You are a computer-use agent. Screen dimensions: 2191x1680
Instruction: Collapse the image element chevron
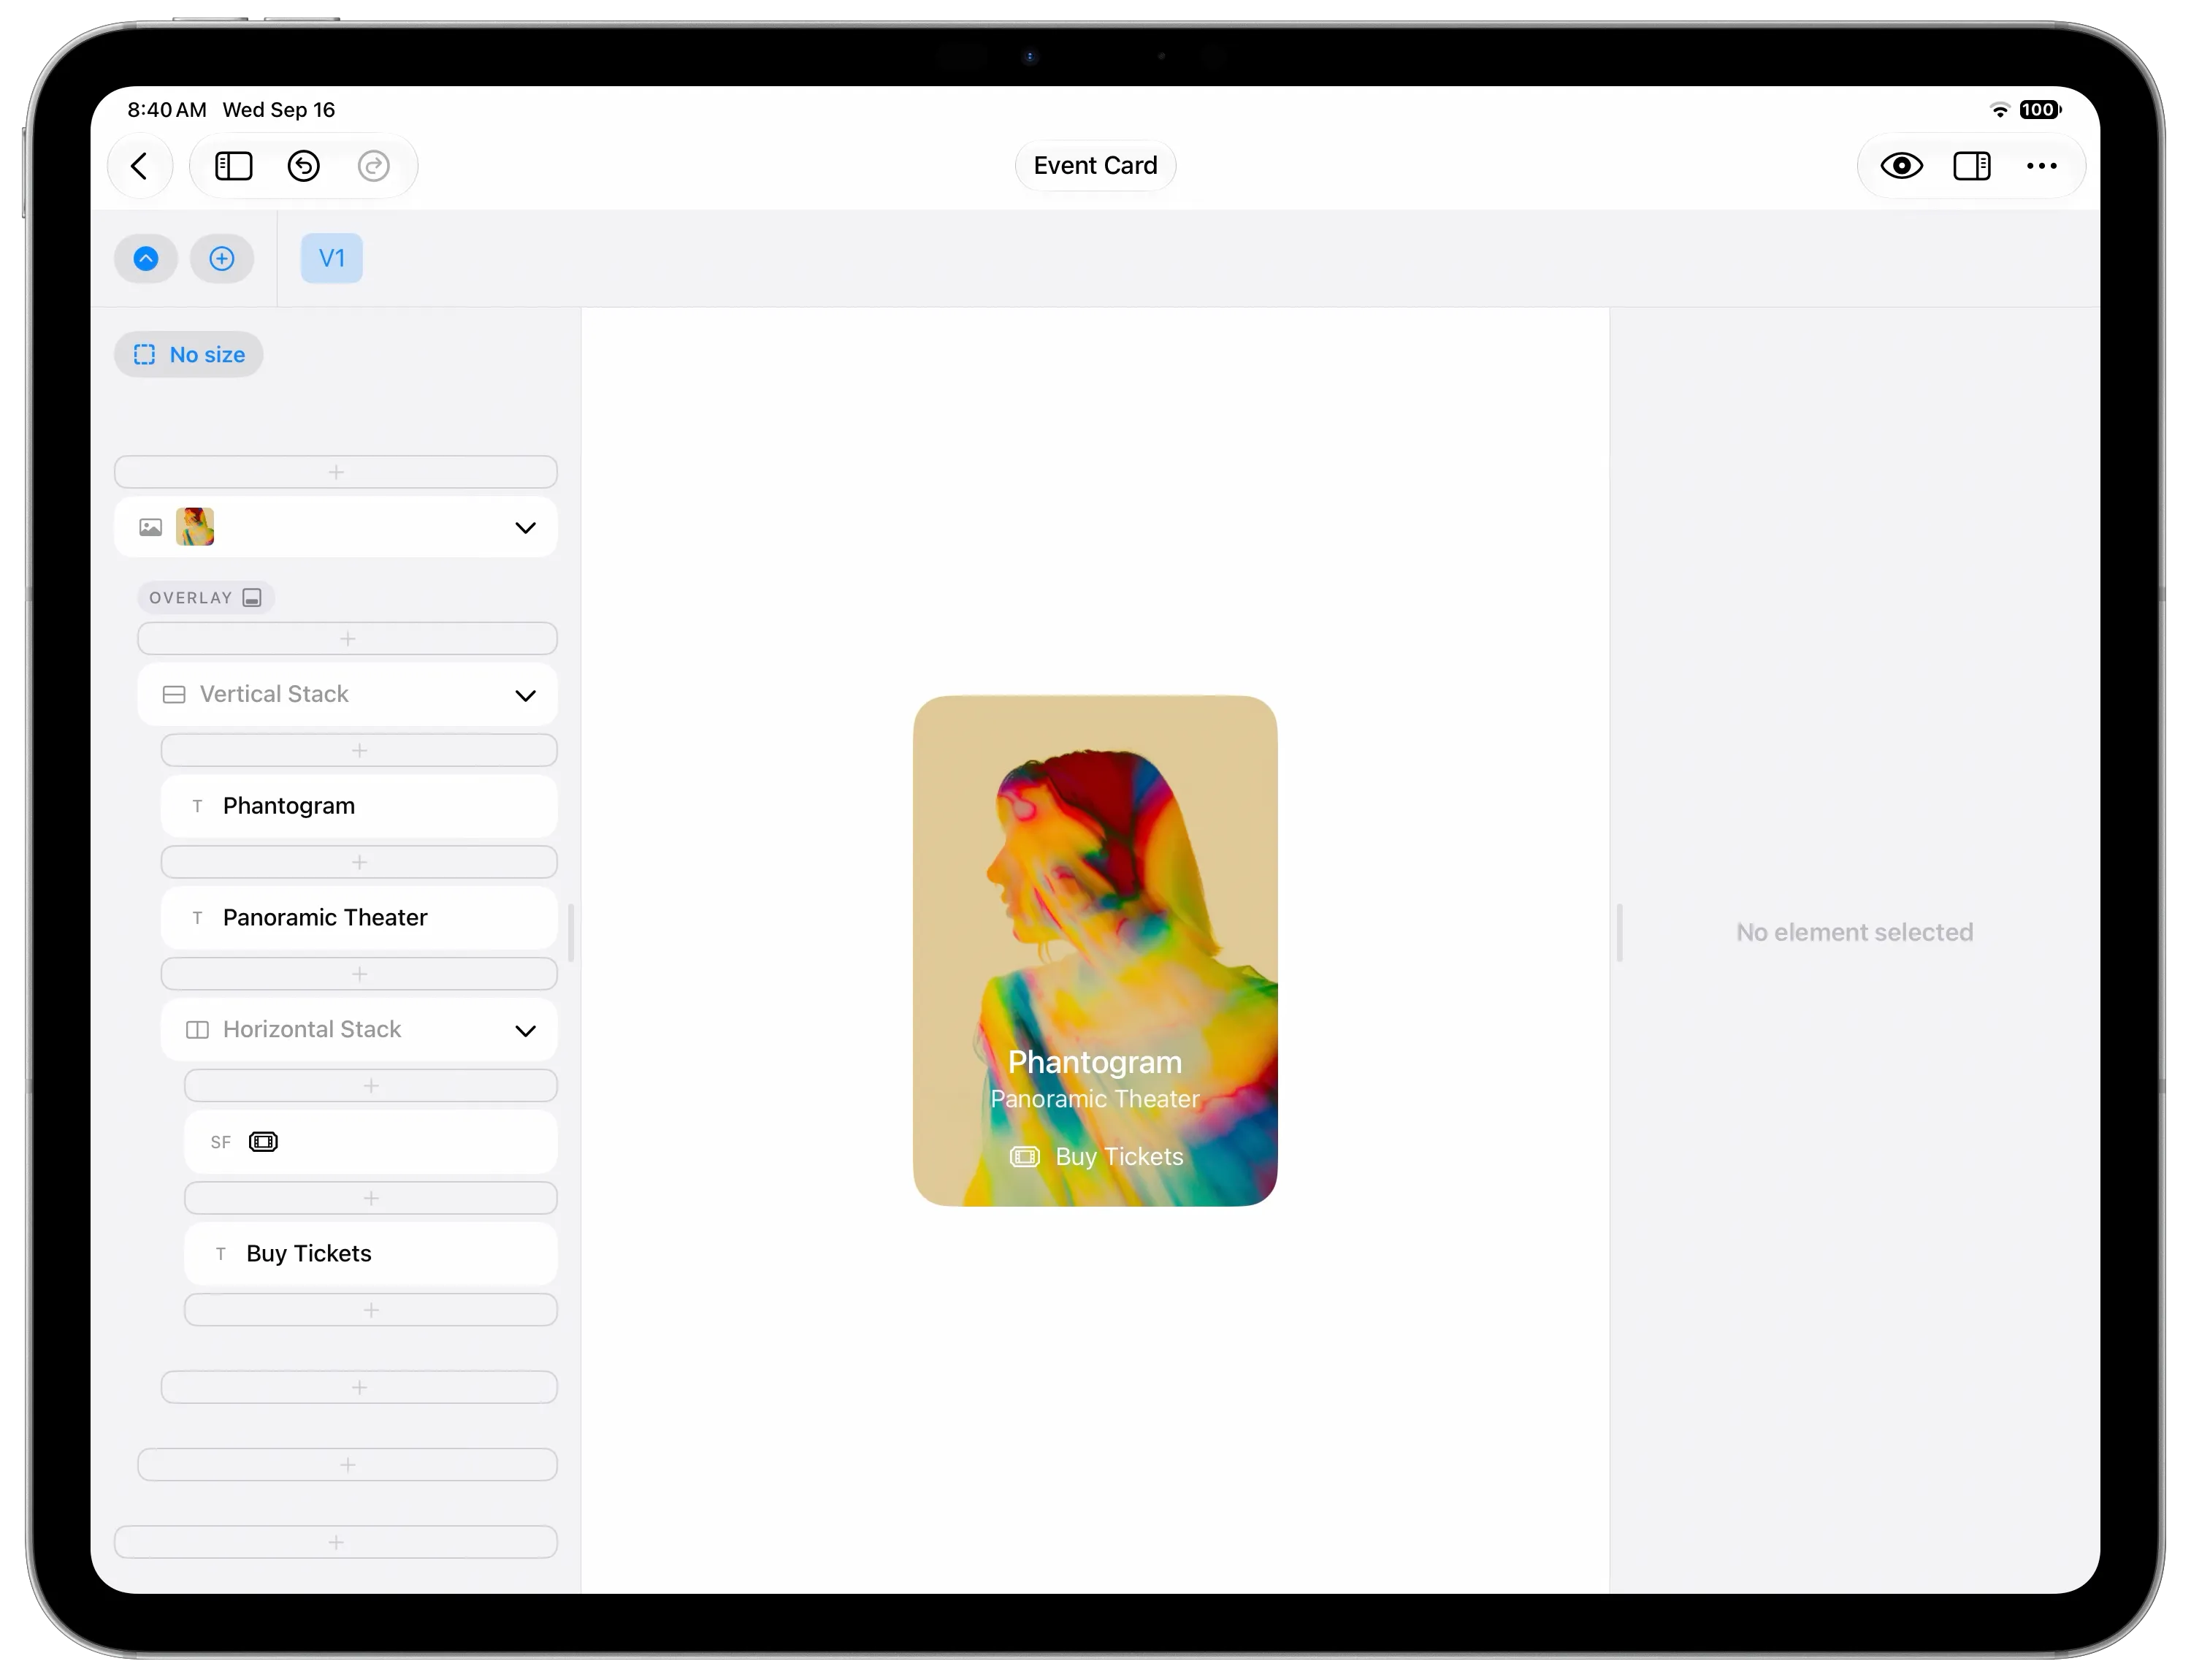(525, 528)
